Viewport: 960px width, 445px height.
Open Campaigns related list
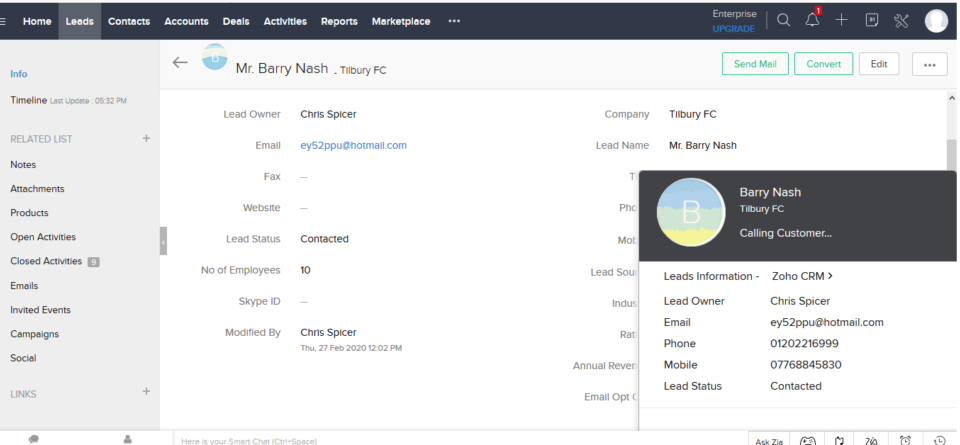(35, 334)
